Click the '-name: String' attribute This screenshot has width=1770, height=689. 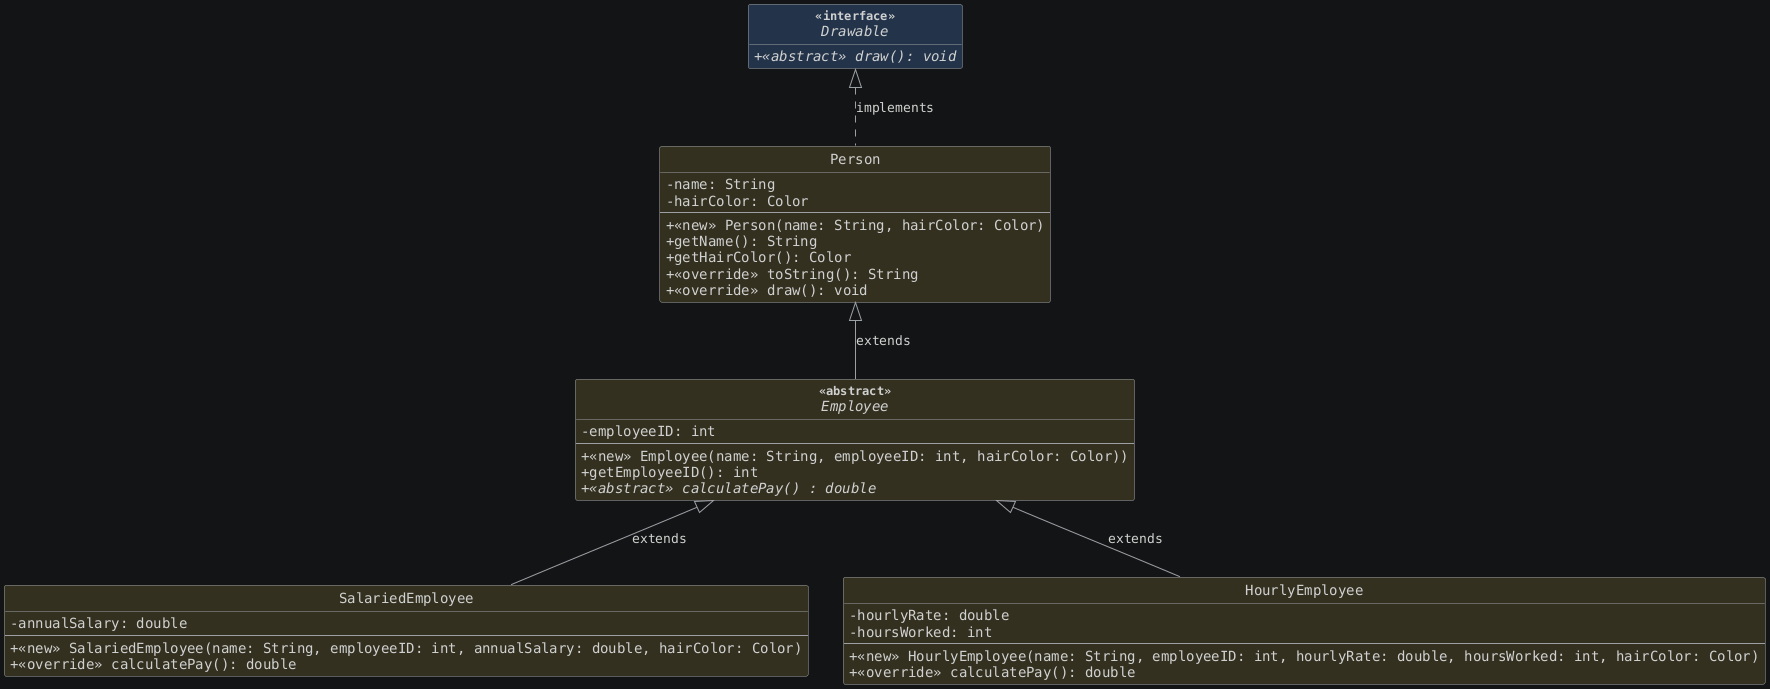point(721,184)
